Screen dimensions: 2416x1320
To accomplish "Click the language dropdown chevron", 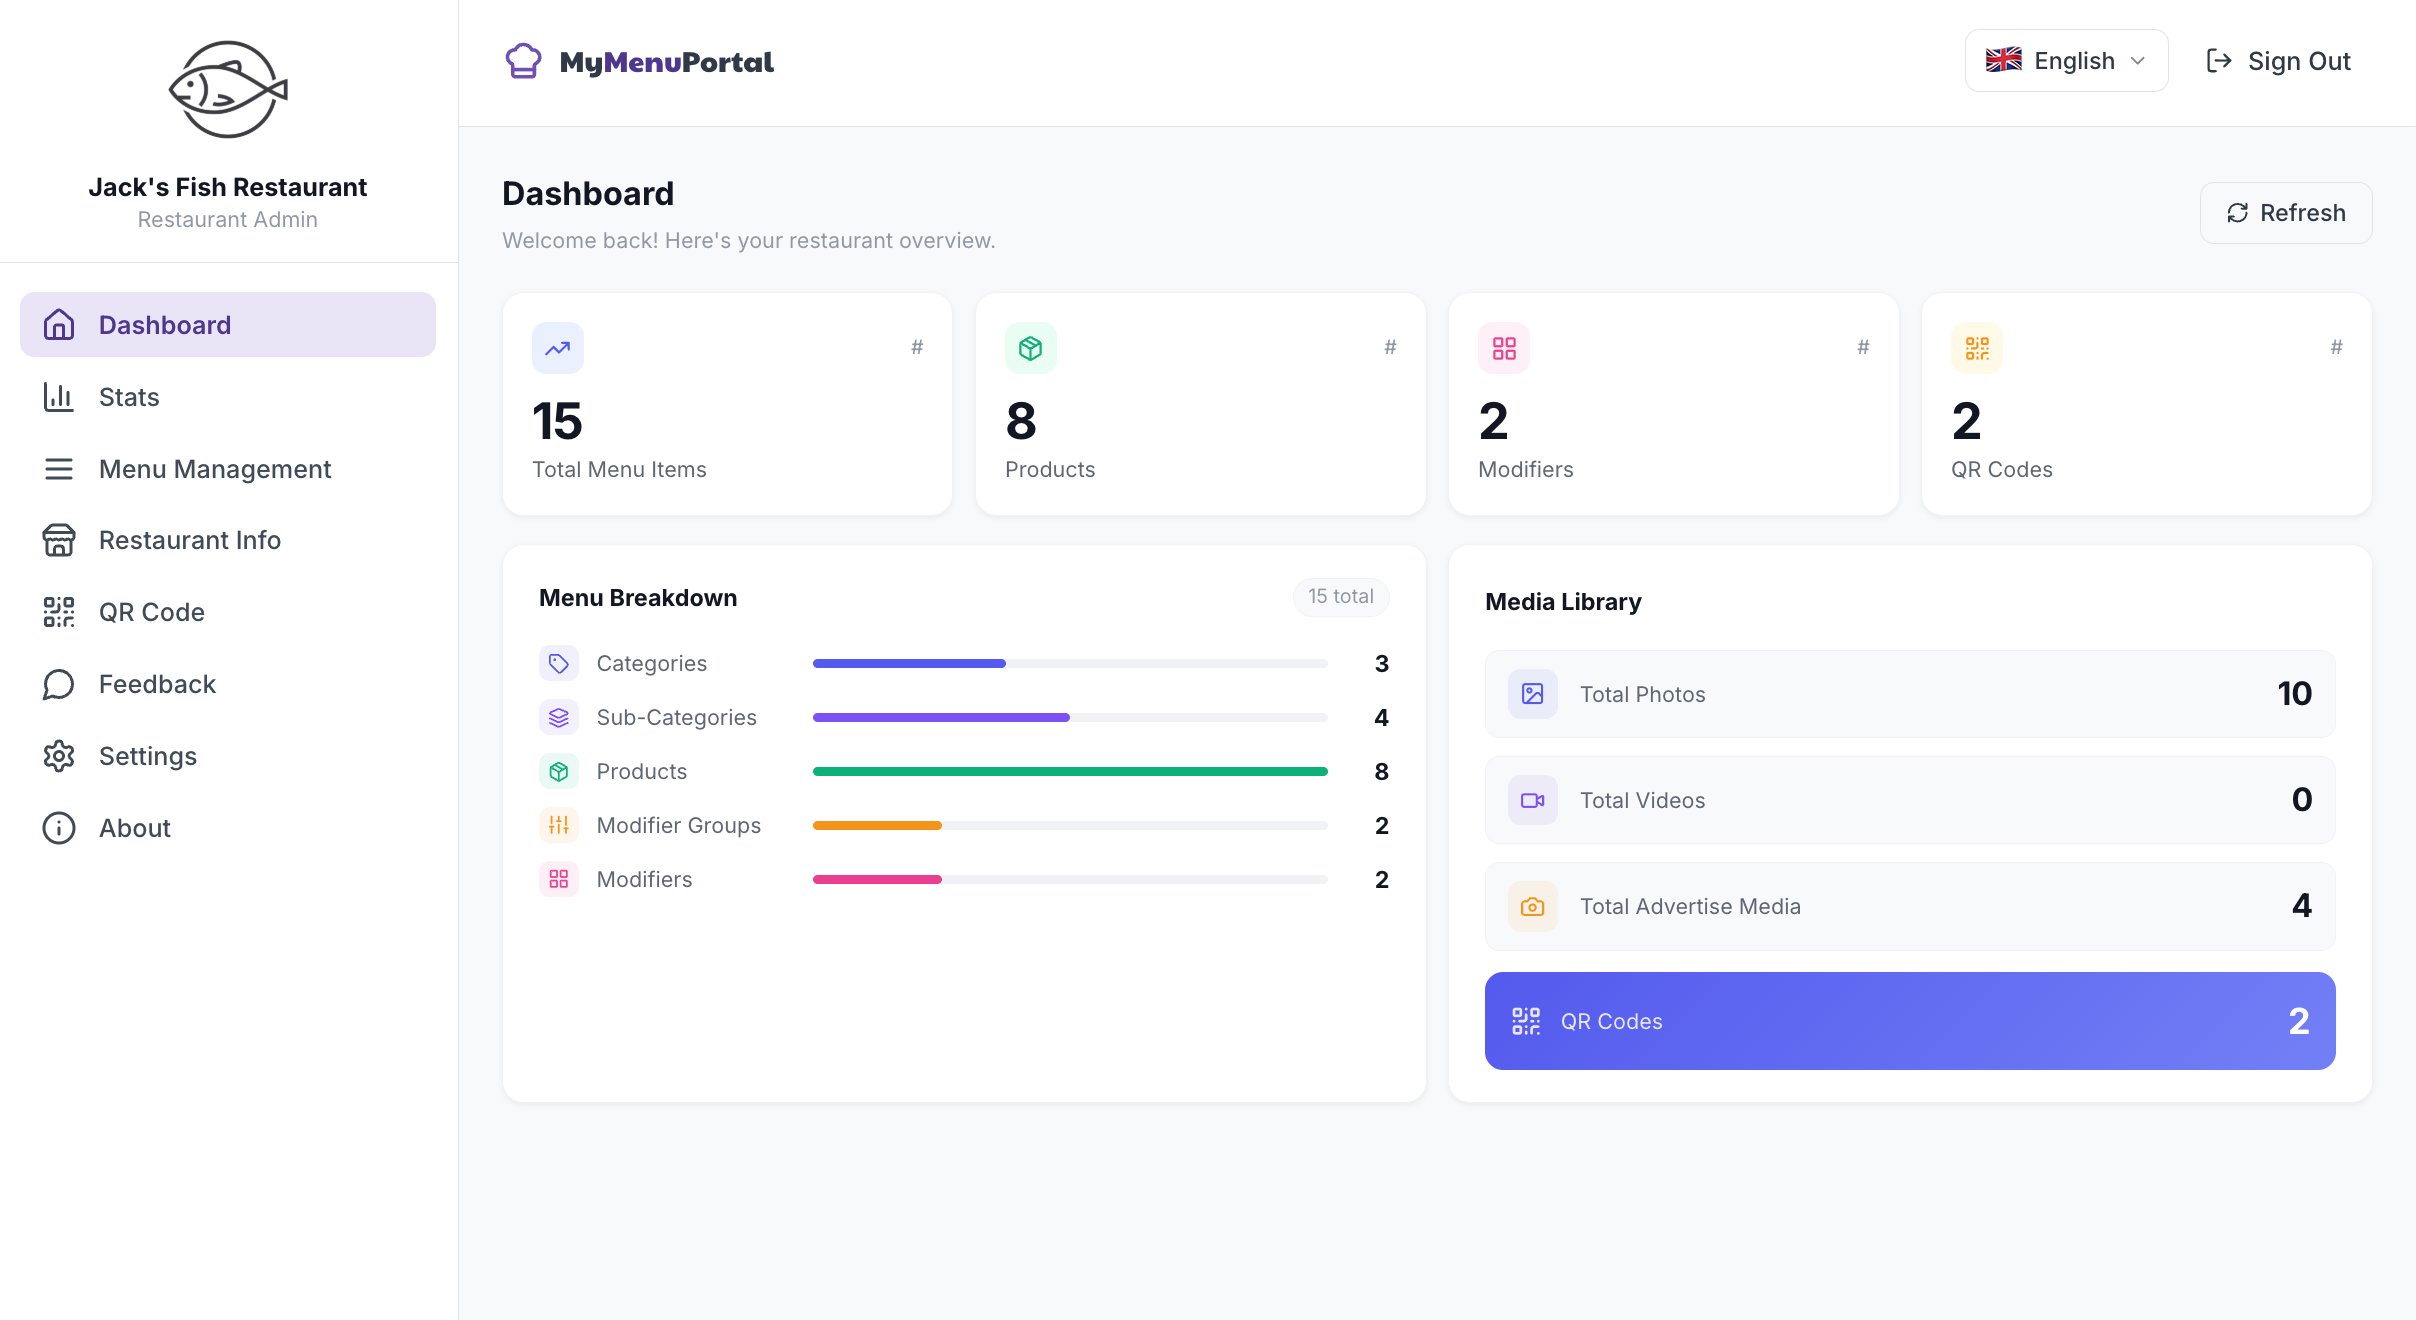I will click(x=2138, y=61).
